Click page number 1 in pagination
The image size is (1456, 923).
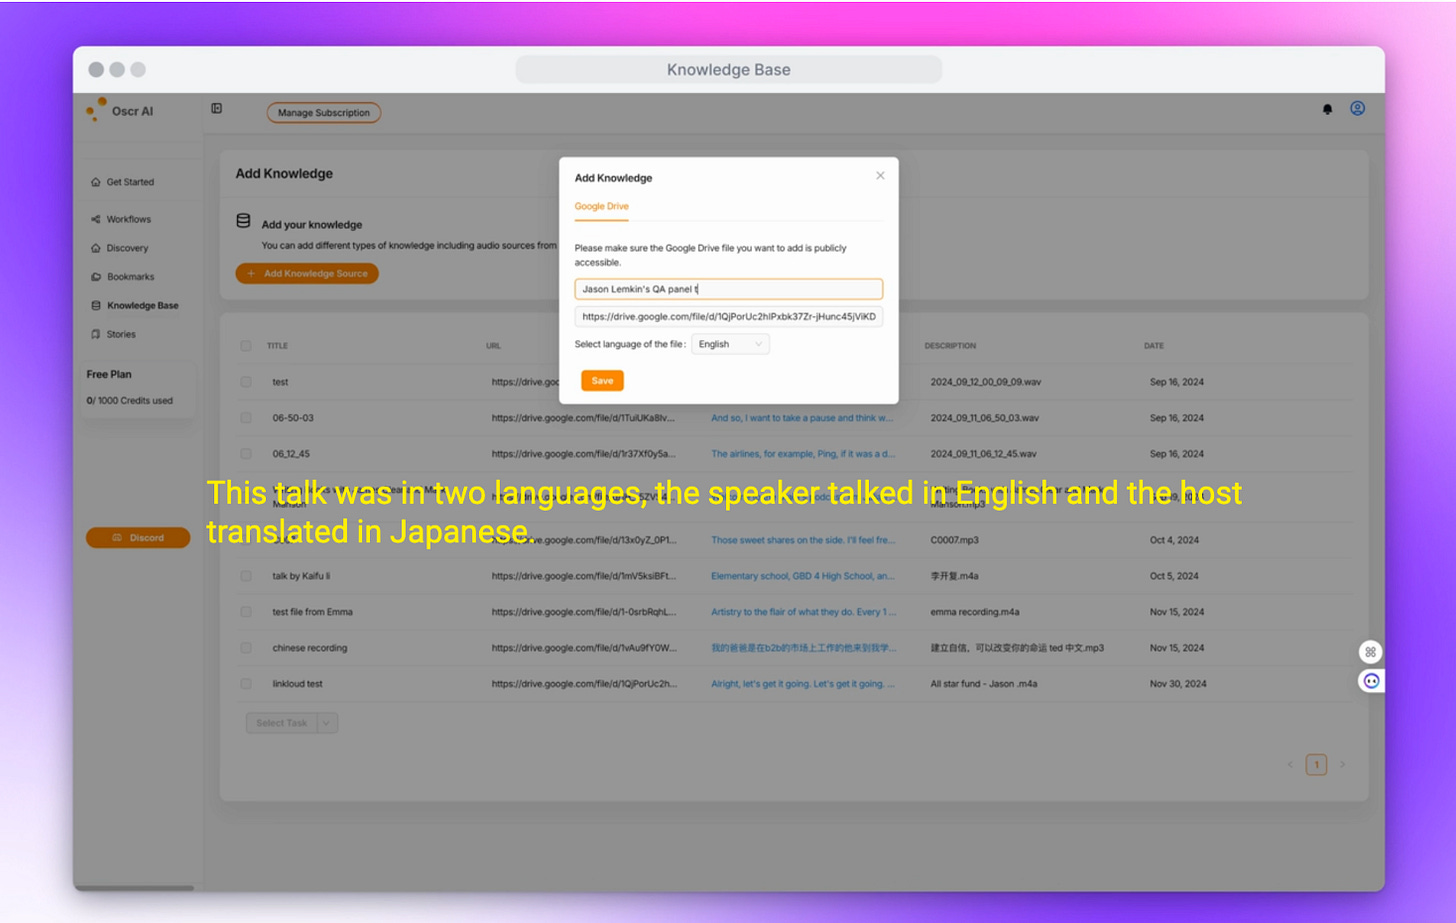pyautogui.click(x=1316, y=765)
